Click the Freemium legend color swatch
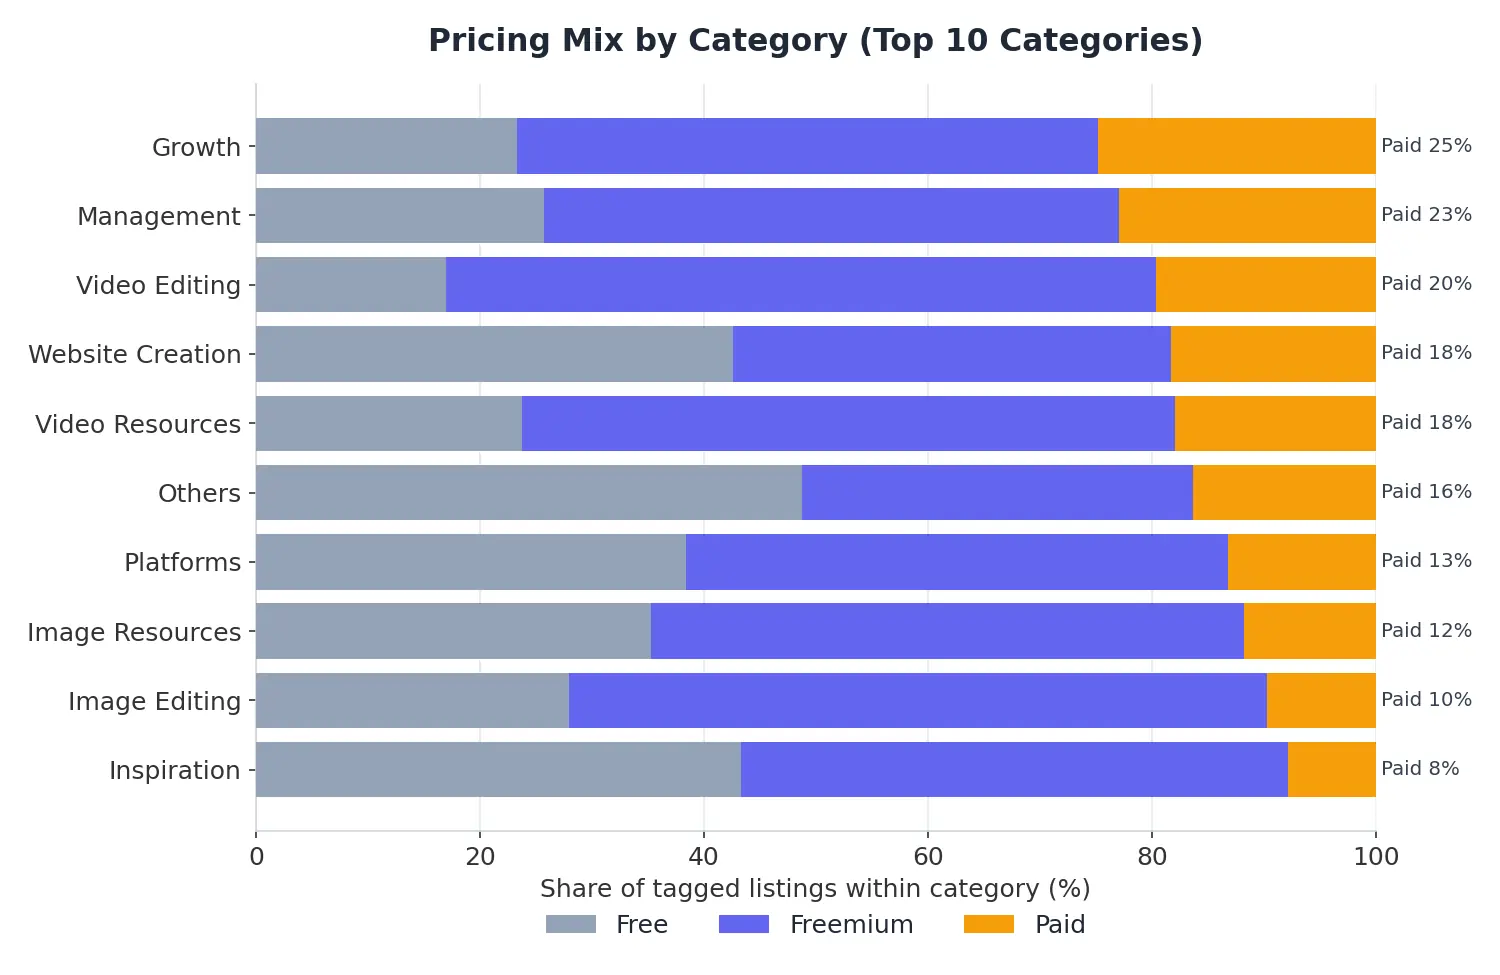 pyautogui.click(x=744, y=924)
